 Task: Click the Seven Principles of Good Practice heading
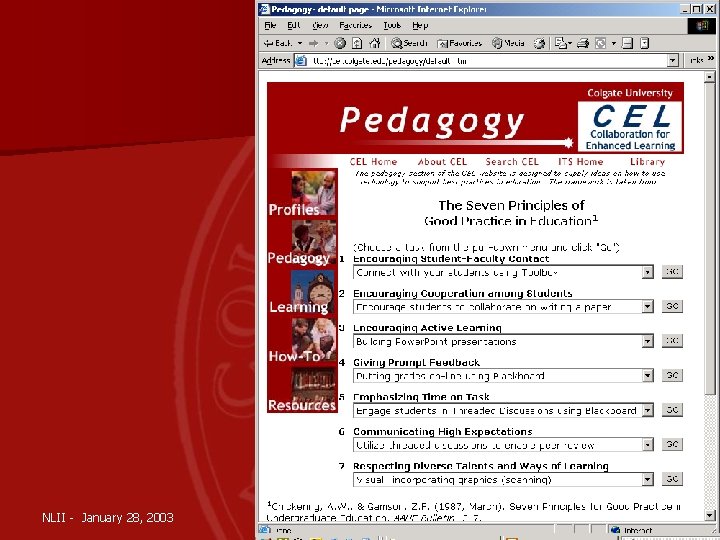coord(511,213)
